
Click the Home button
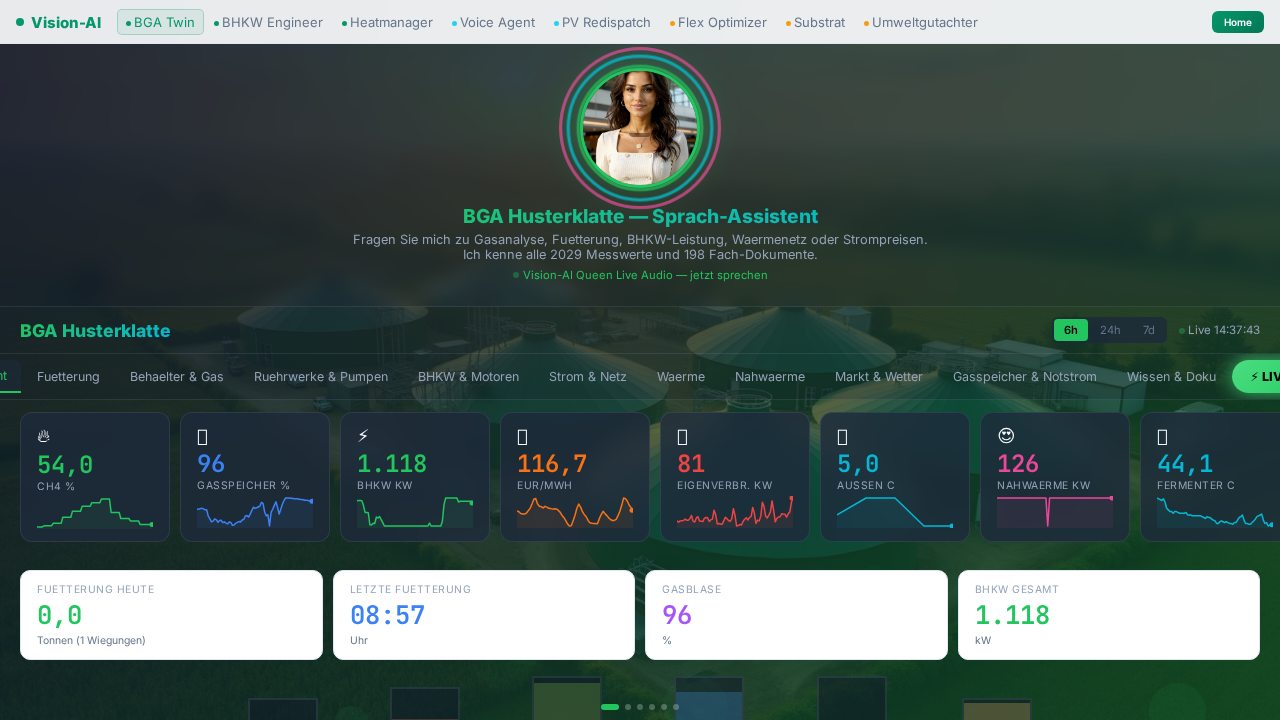click(x=1237, y=22)
